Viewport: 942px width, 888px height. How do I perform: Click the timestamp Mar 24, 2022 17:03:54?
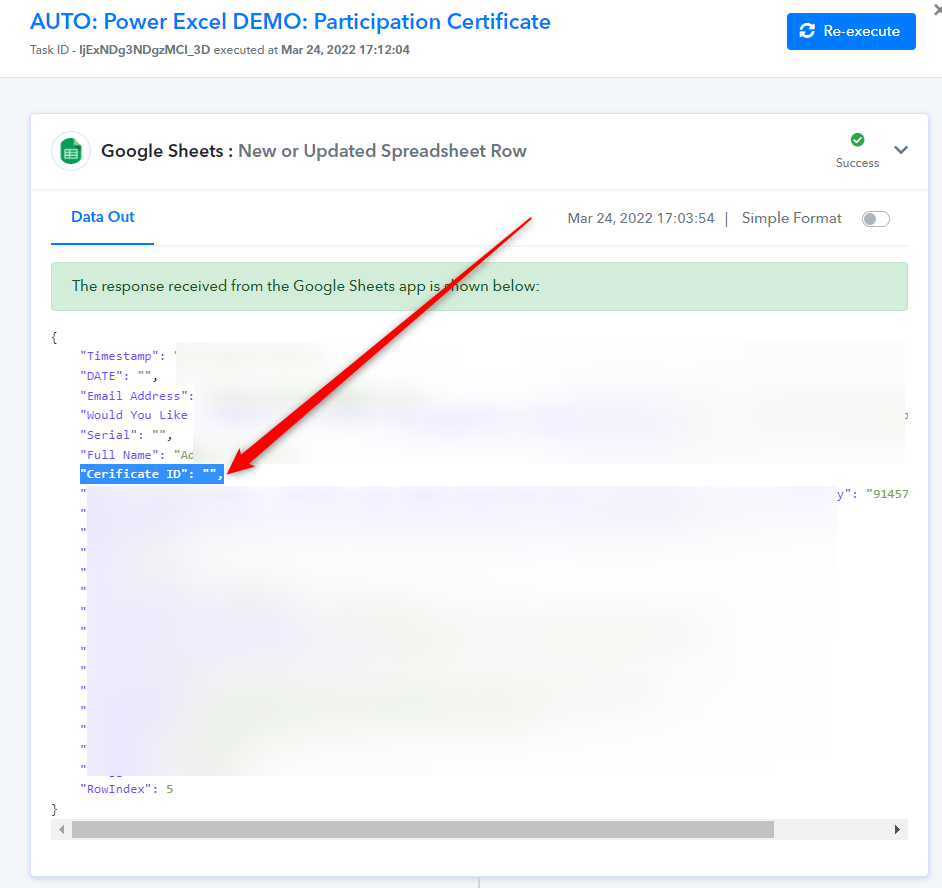point(641,218)
